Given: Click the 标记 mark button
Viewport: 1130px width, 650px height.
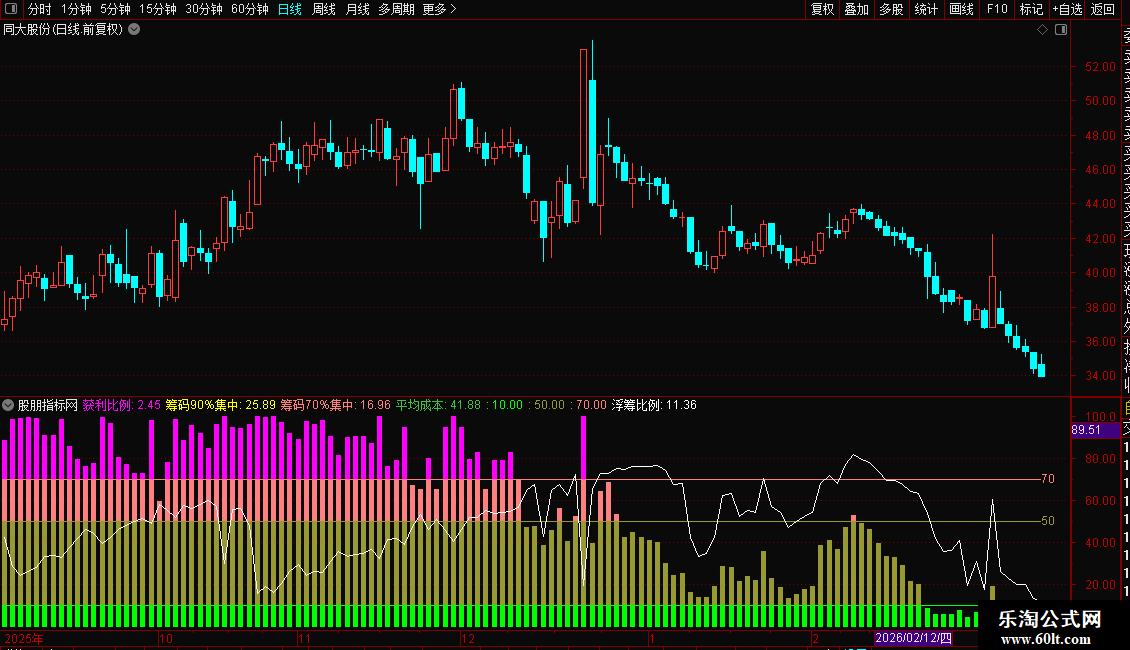Looking at the screenshot, I should [1031, 9].
